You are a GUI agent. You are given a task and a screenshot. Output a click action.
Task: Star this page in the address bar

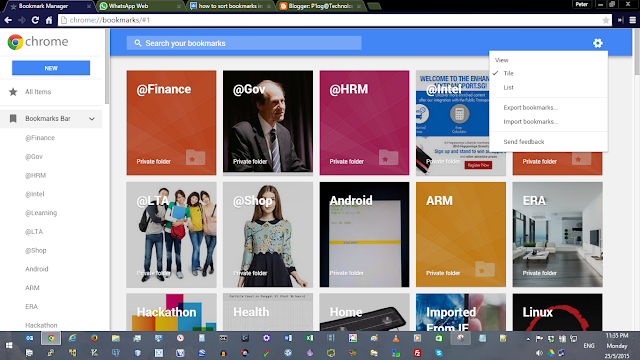[x=606, y=20]
